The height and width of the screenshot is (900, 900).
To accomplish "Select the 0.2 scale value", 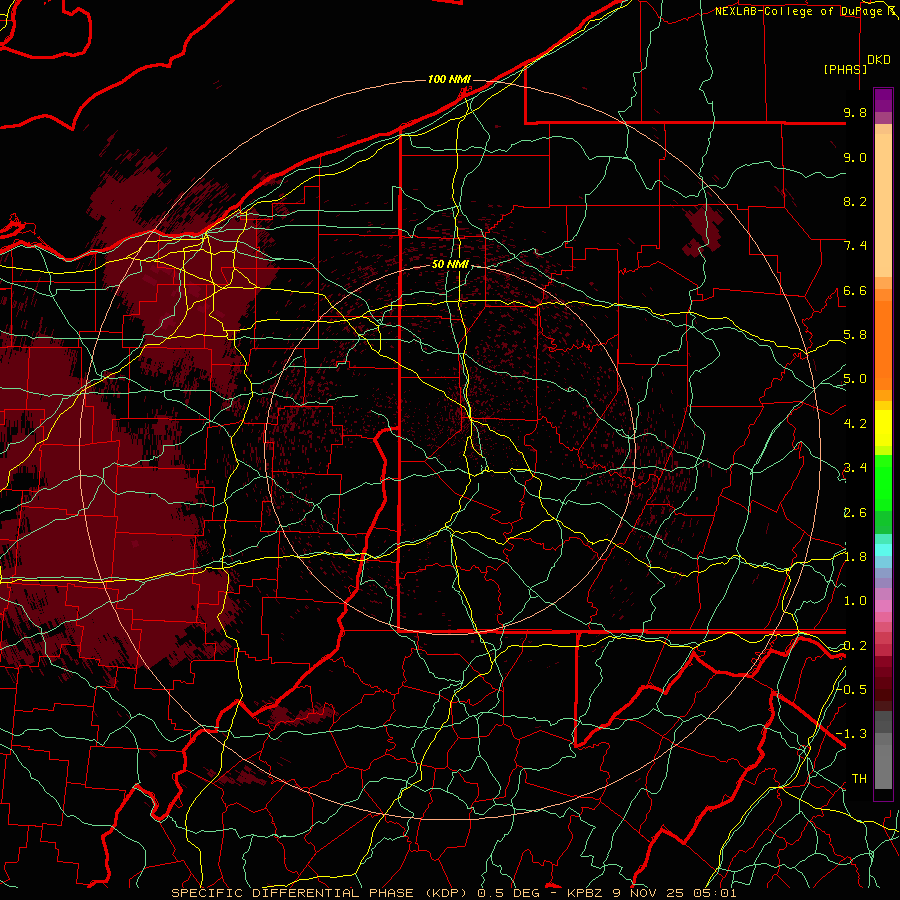I will click(855, 646).
